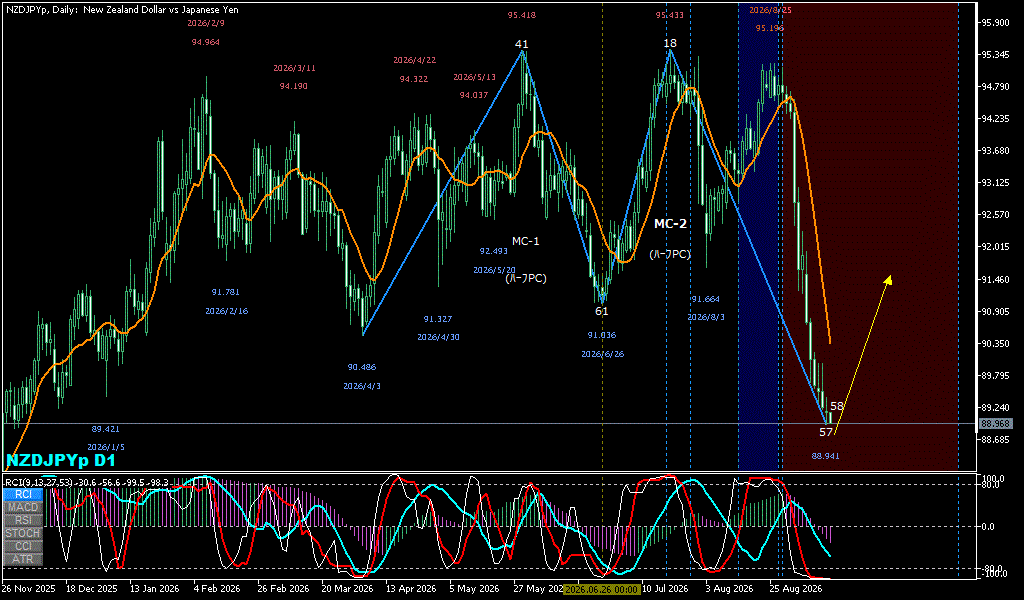Click '93.125' on the price scale
1024x600 pixels.
click(x=996, y=183)
